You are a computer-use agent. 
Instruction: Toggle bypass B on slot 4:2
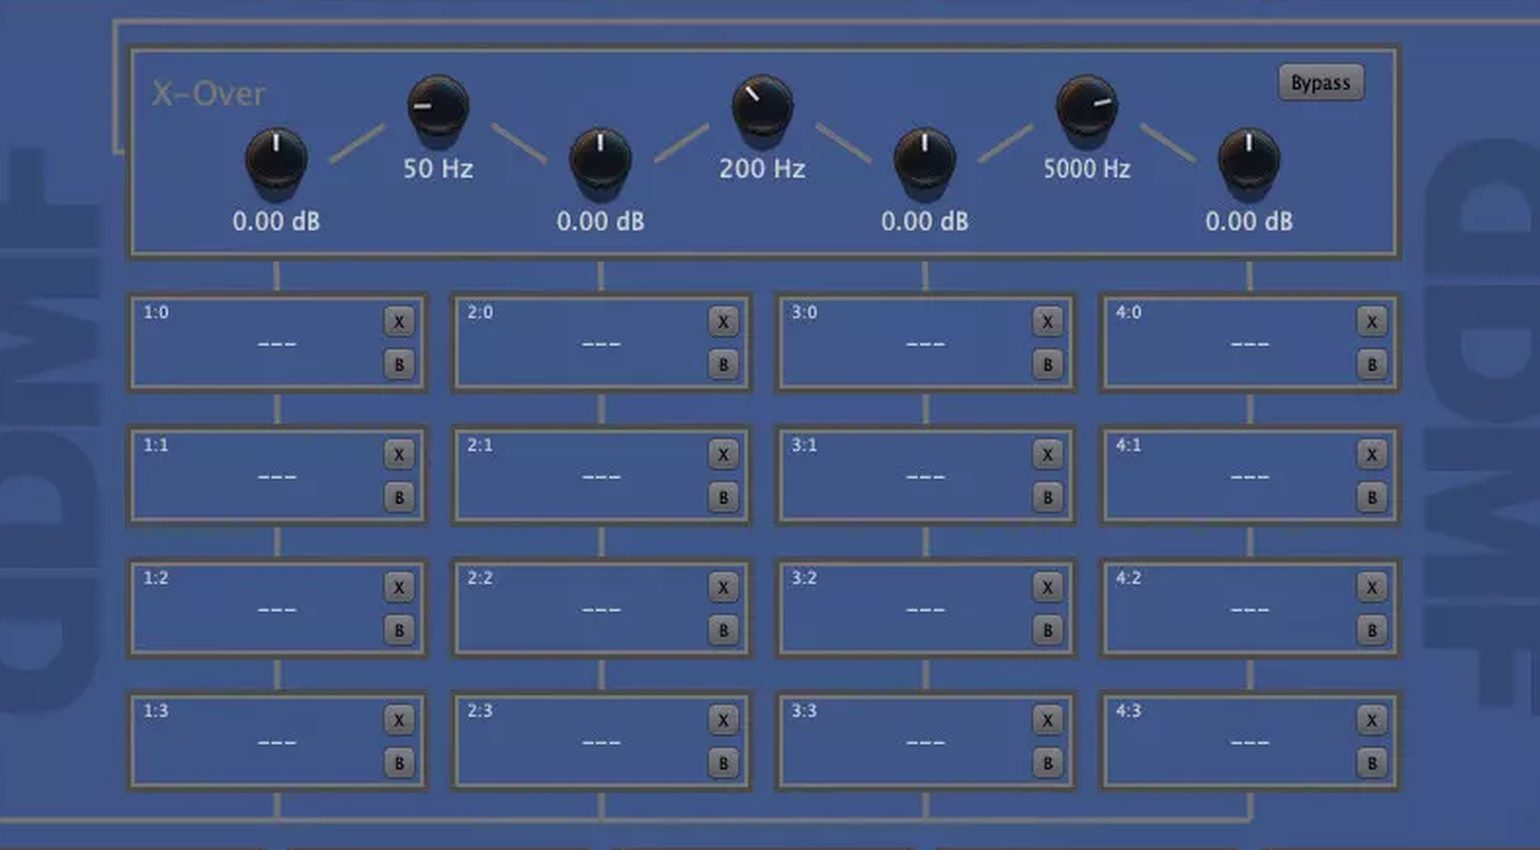[1372, 631]
